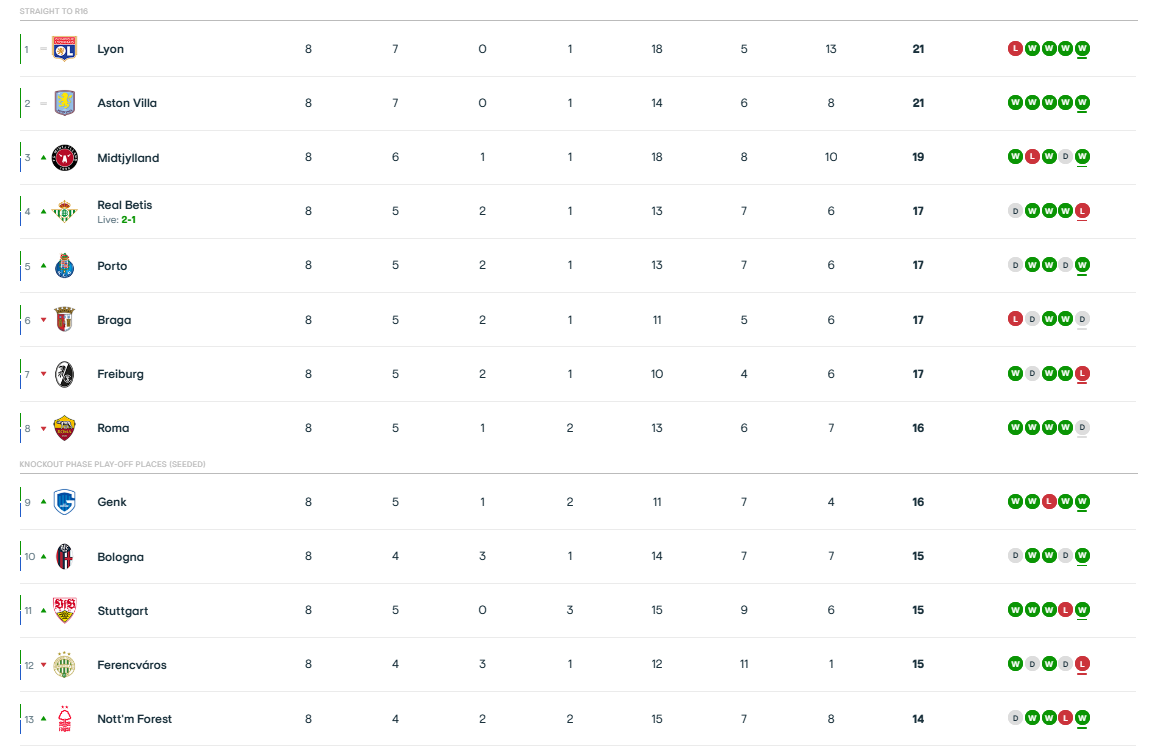Open the Bologna team page link

120,557
